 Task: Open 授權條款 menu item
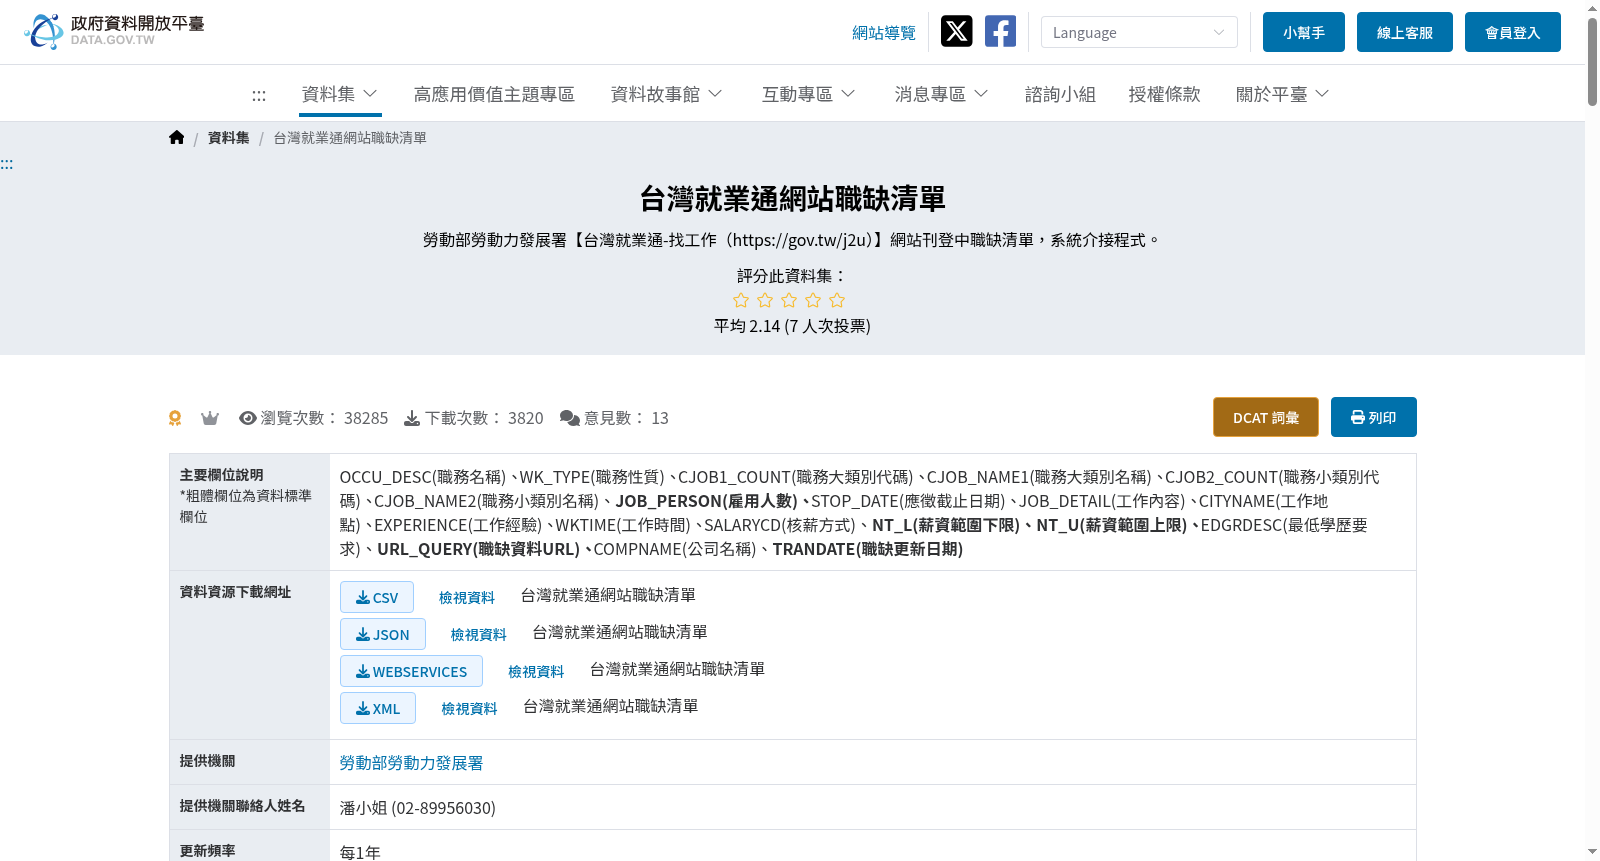(1164, 94)
